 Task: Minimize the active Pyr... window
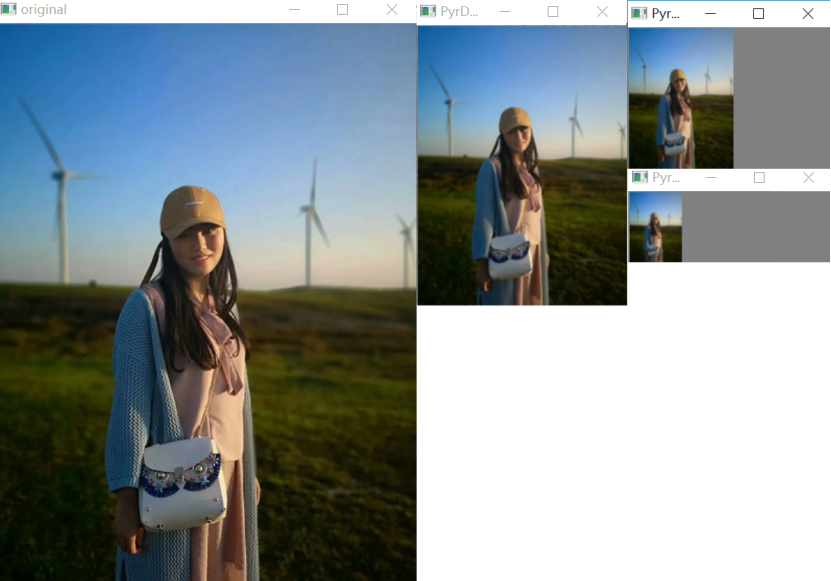click(710, 13)
